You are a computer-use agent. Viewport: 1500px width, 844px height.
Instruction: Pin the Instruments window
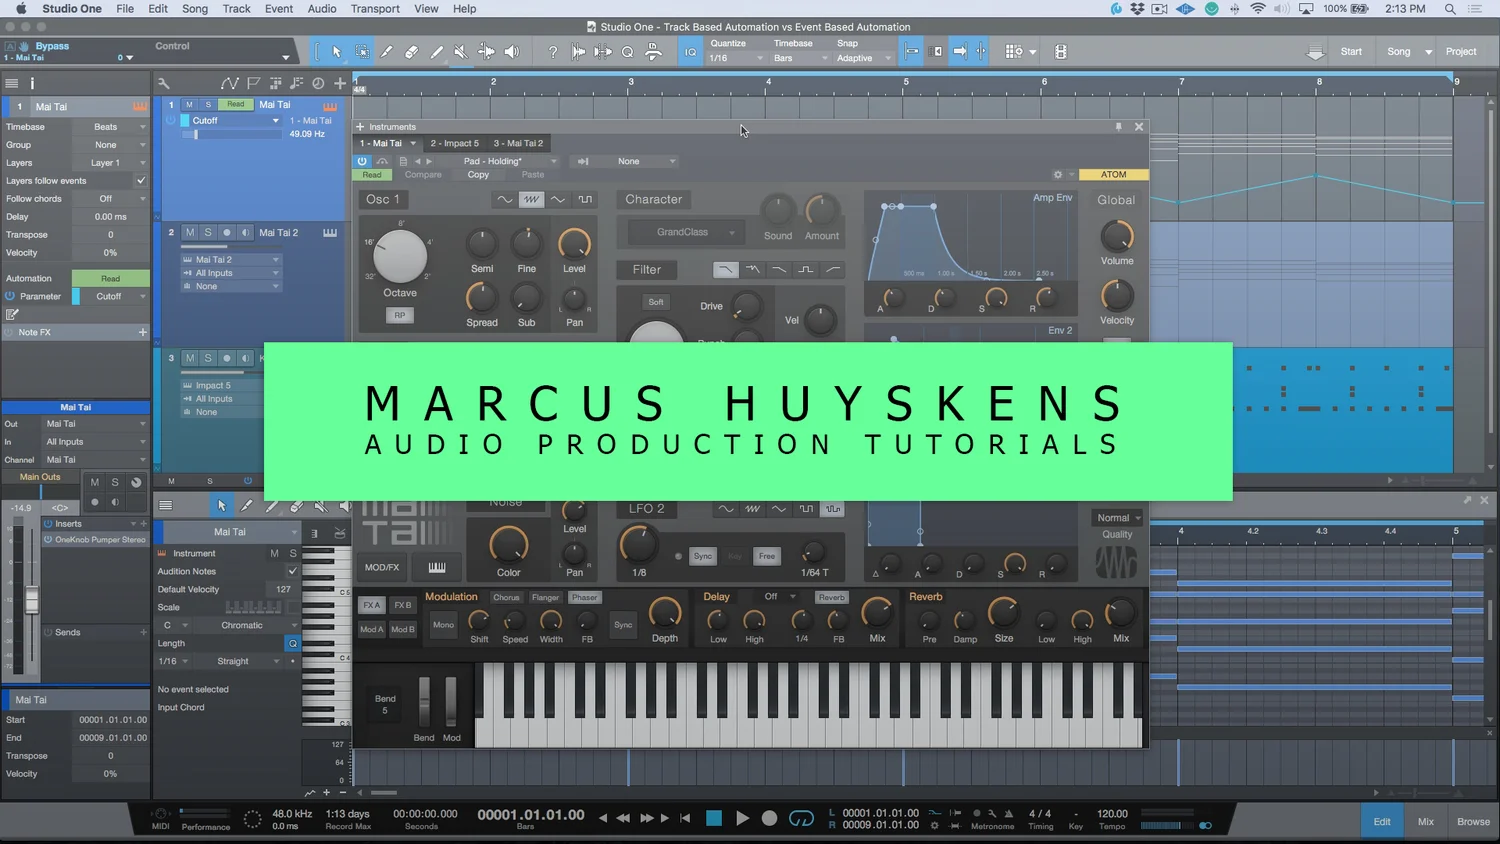(x=1118, y=127)
